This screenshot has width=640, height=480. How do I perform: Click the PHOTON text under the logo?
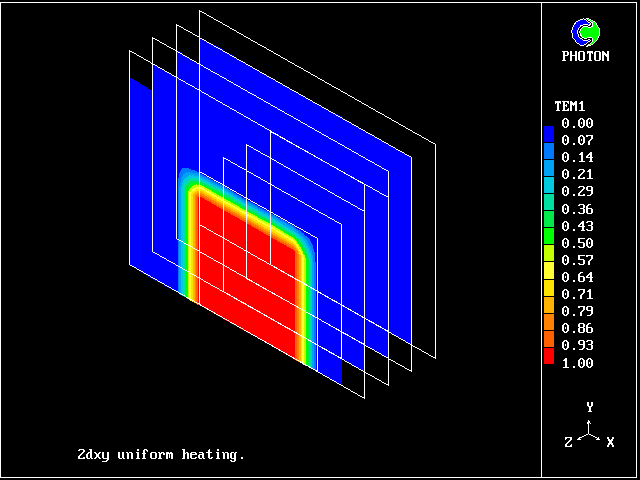pyautogui.click(x=585, y=57)
